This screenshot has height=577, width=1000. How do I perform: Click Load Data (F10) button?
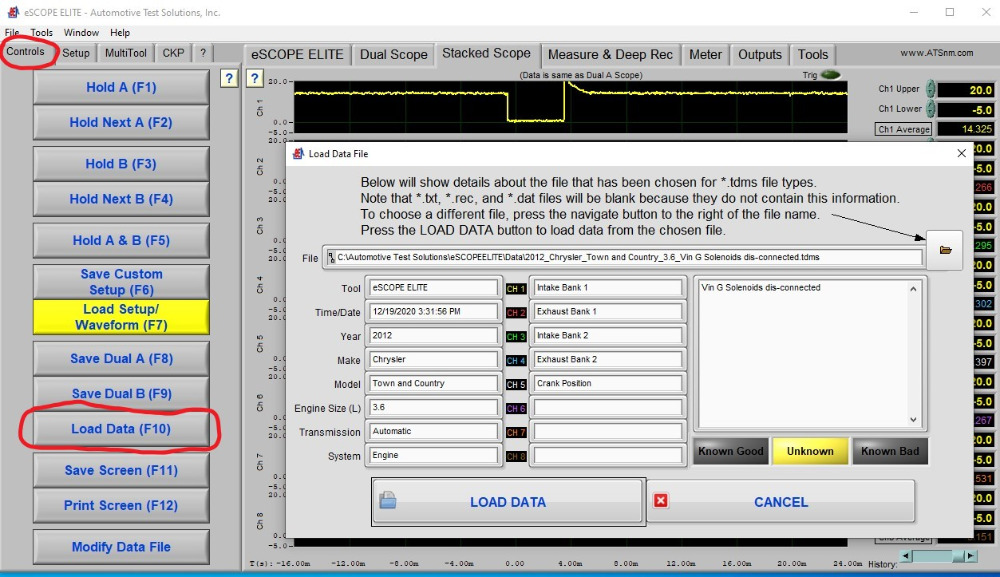[121, 428]
